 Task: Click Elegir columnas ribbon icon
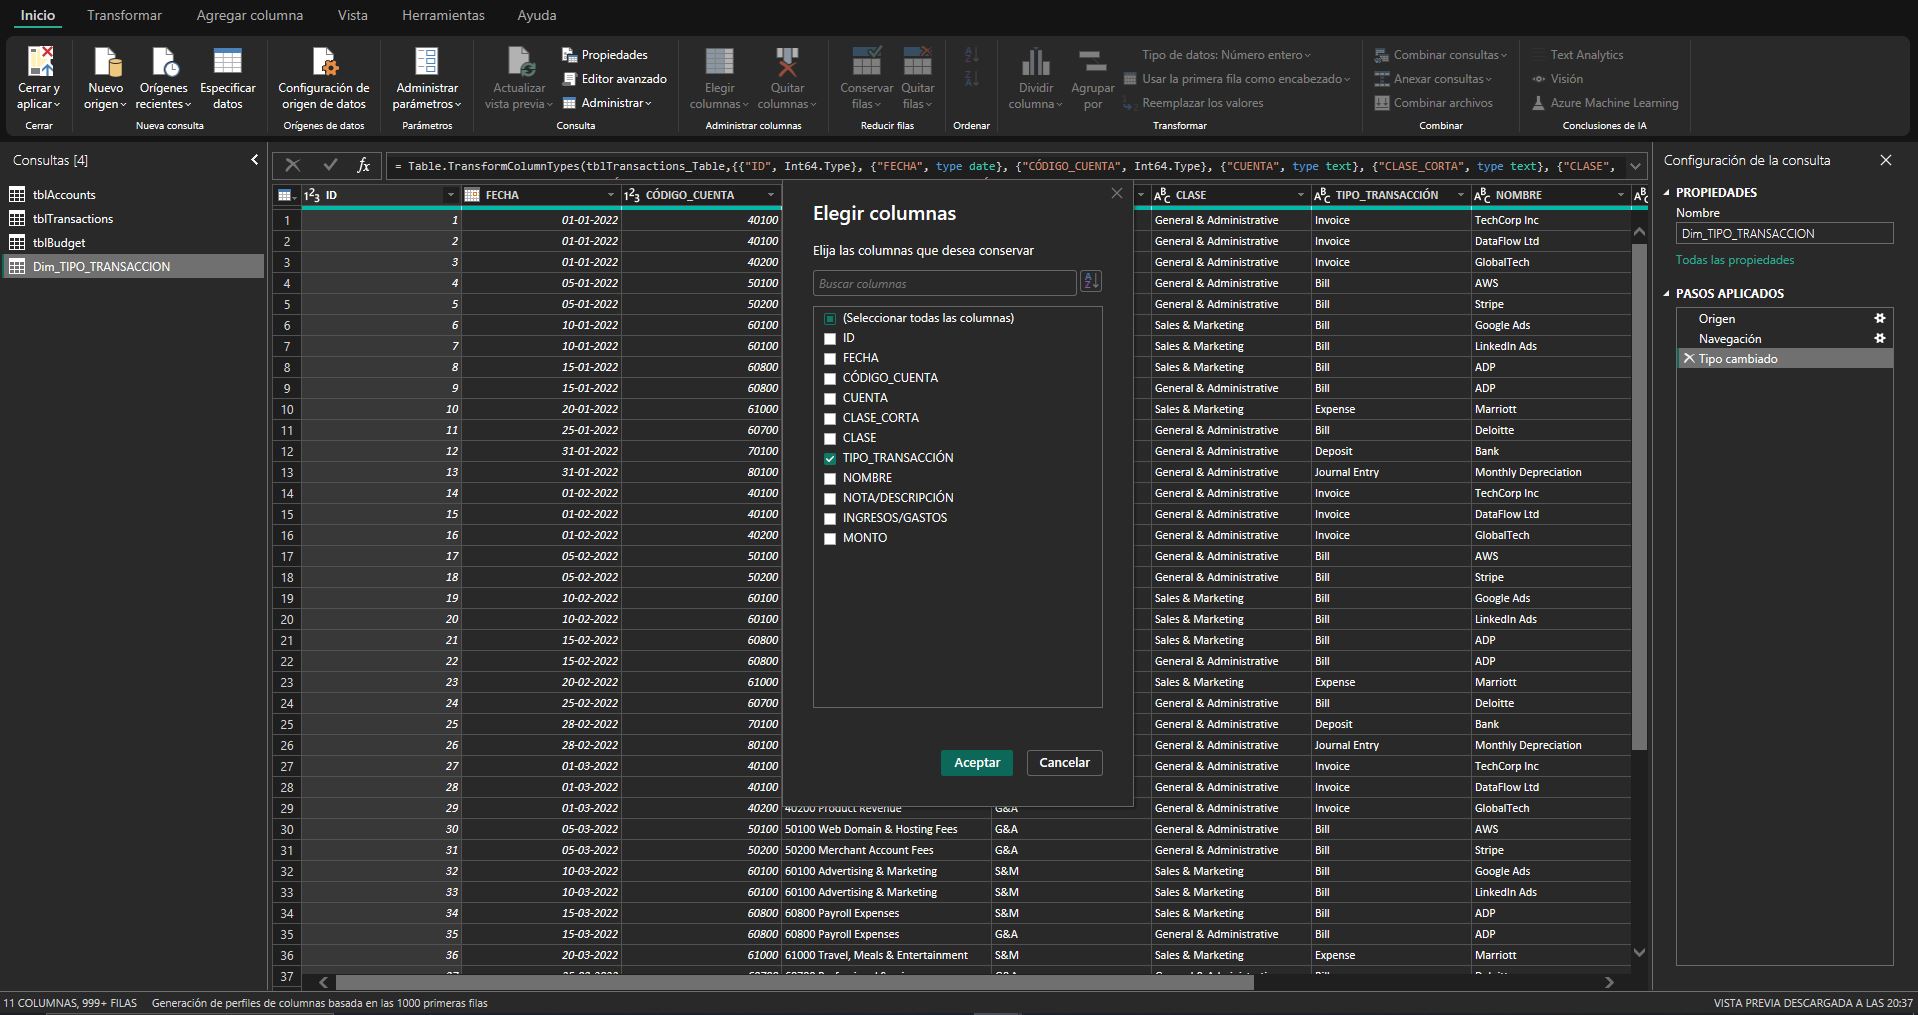coord(719,63)
